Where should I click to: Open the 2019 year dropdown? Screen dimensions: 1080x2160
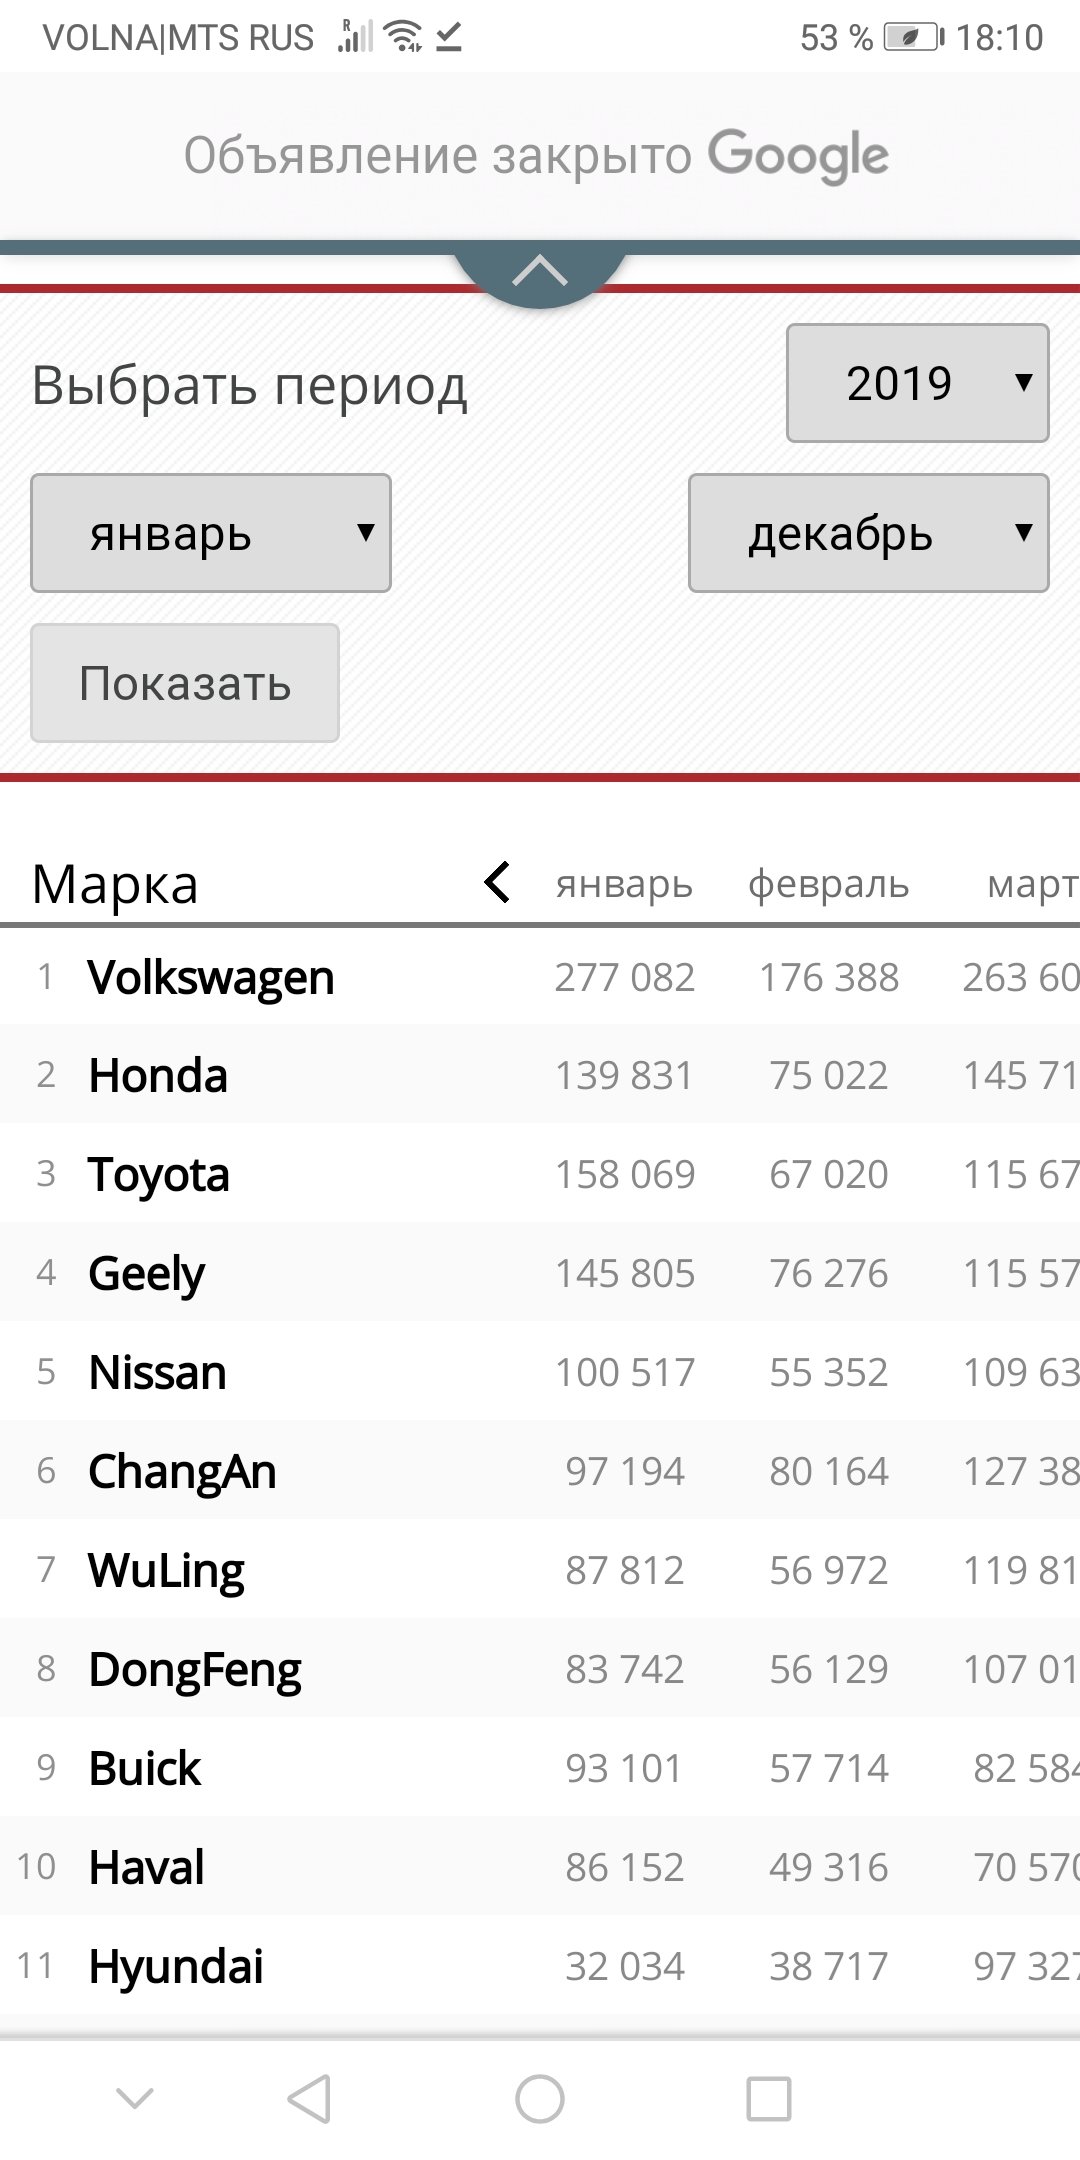tap(918, 383)
